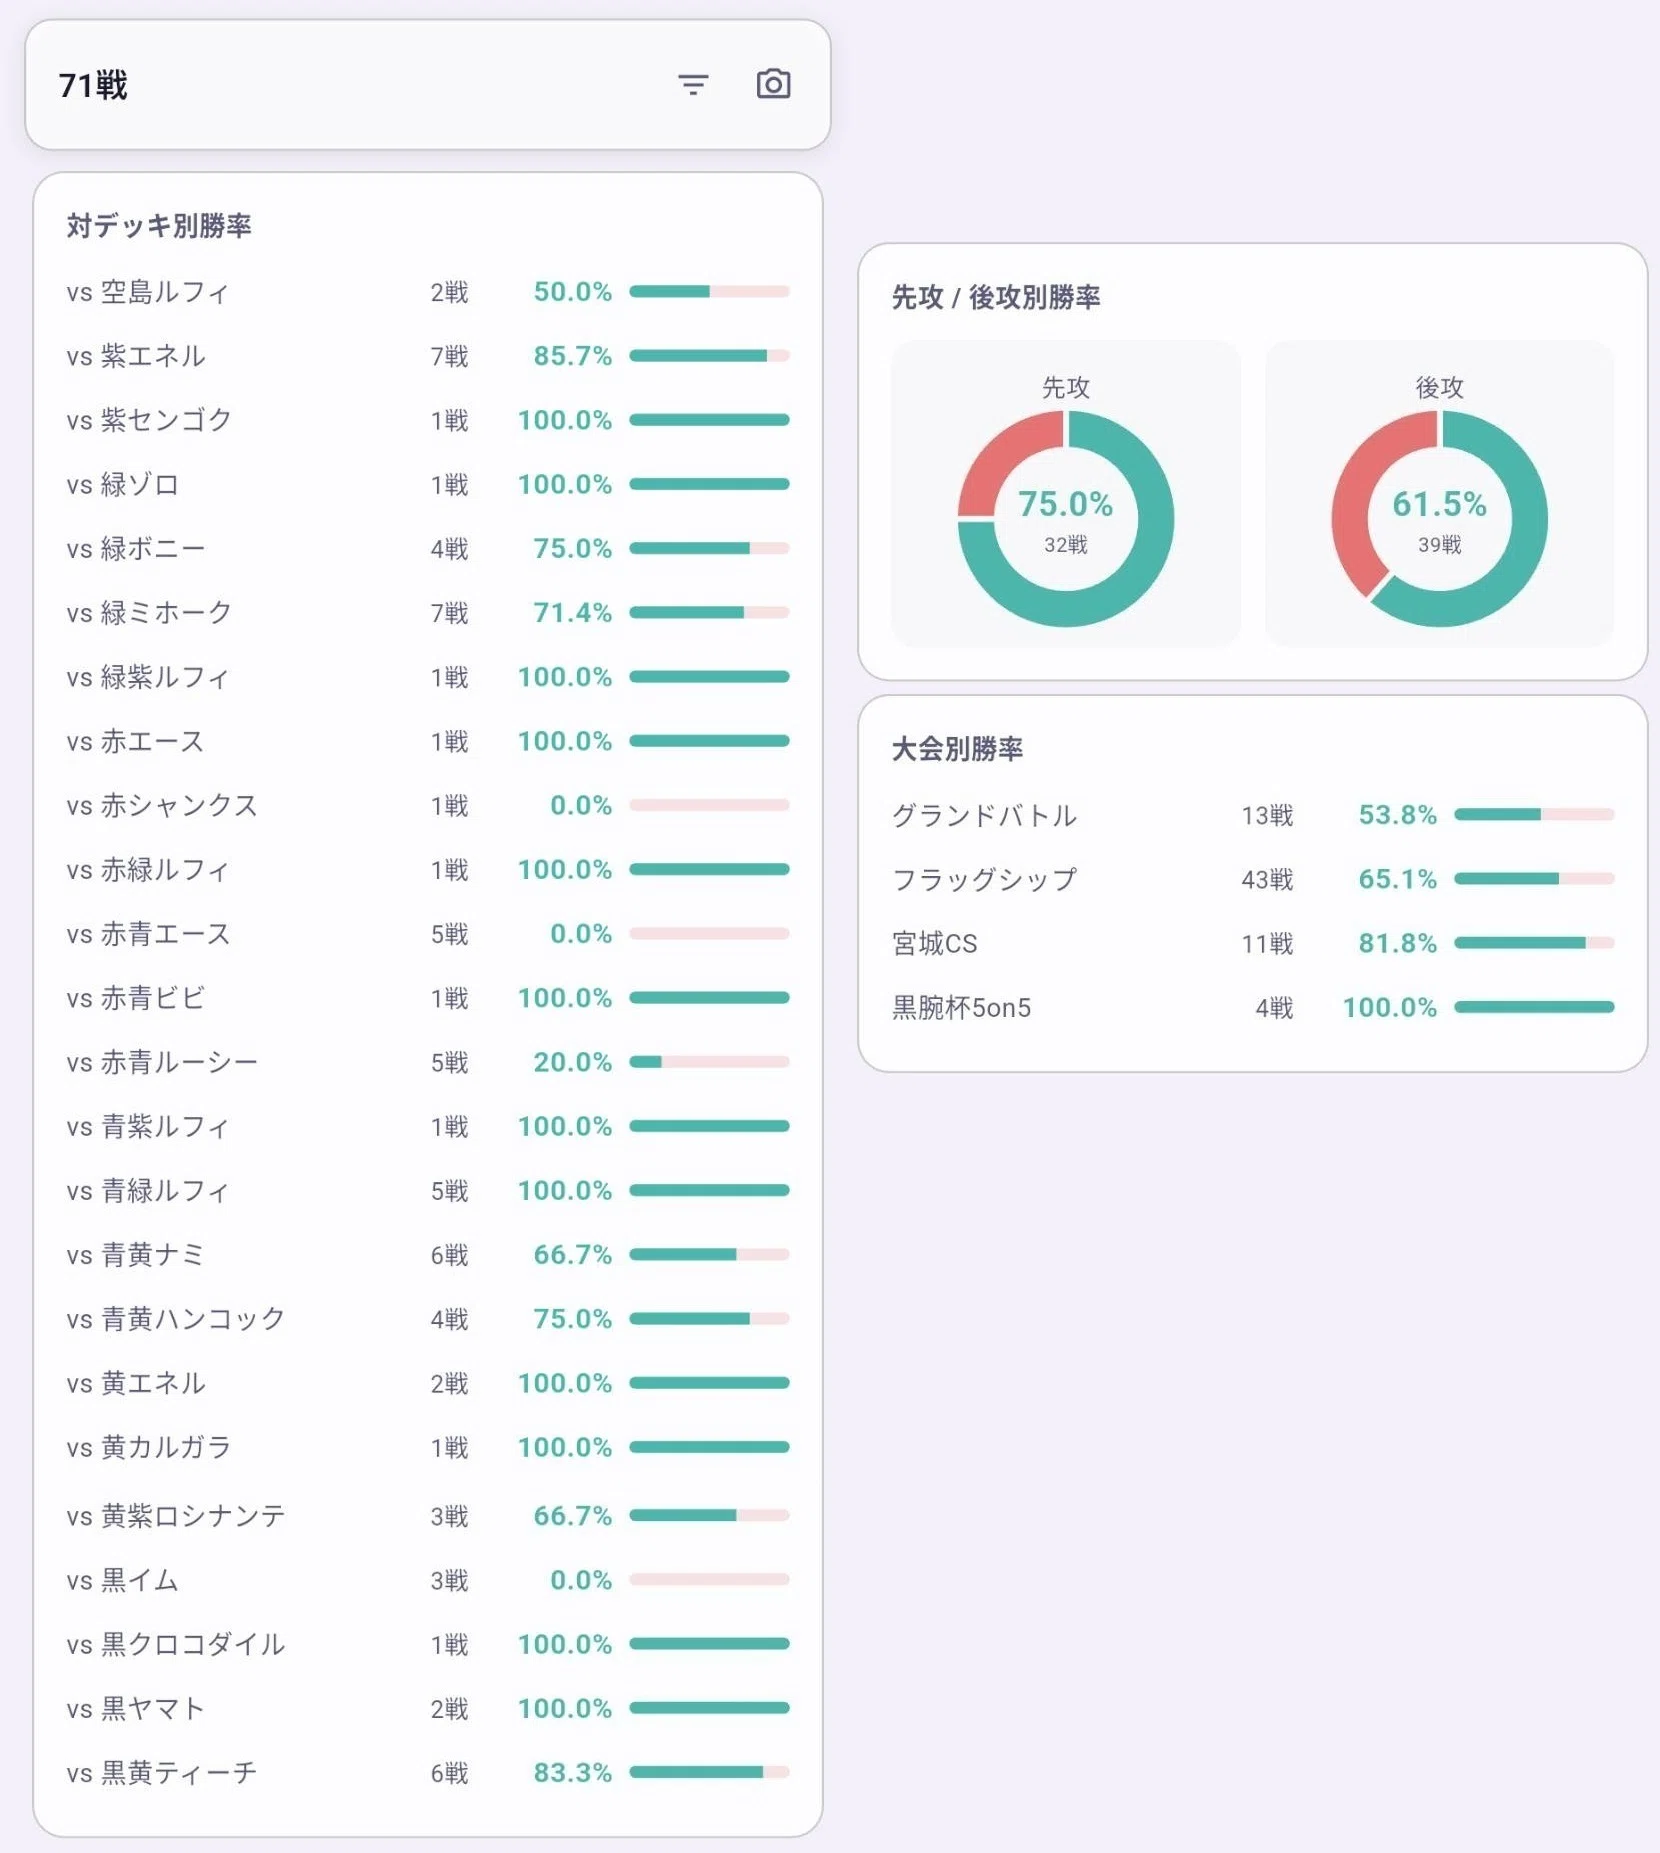Click the 53.8% value for グランドバトル
The image size is (1660, 1853).
pyautogui.click(x=1397, y=815)
